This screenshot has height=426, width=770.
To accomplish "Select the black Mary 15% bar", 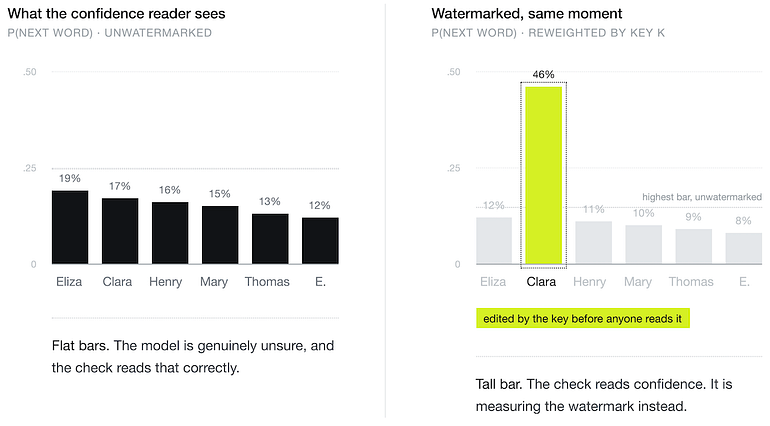I will tap(220, 235).
